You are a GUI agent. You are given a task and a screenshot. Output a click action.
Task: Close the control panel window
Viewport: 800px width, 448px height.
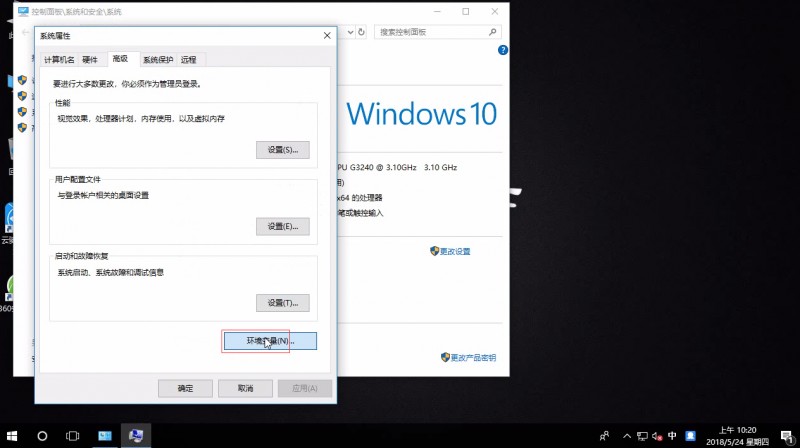pos(494,11)
